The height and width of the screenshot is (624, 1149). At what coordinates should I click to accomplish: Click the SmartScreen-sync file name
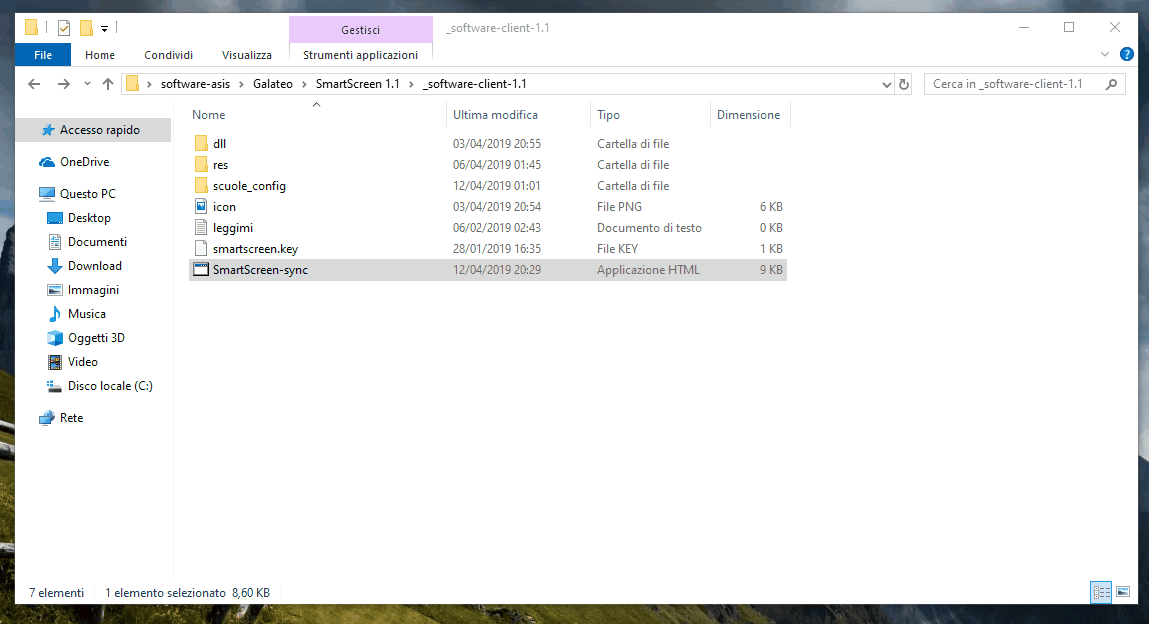[x=260, y=270]
